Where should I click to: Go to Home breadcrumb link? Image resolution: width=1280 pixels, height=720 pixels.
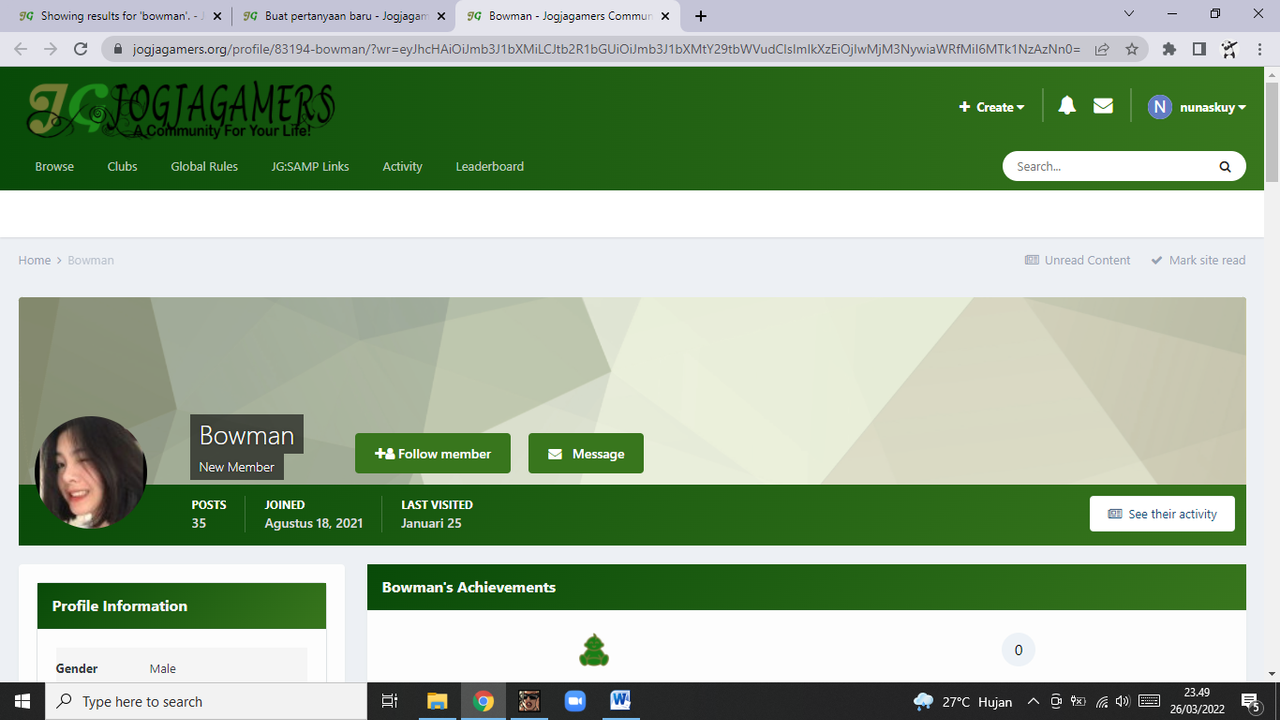pyautogui.click(x=34, y=260)
